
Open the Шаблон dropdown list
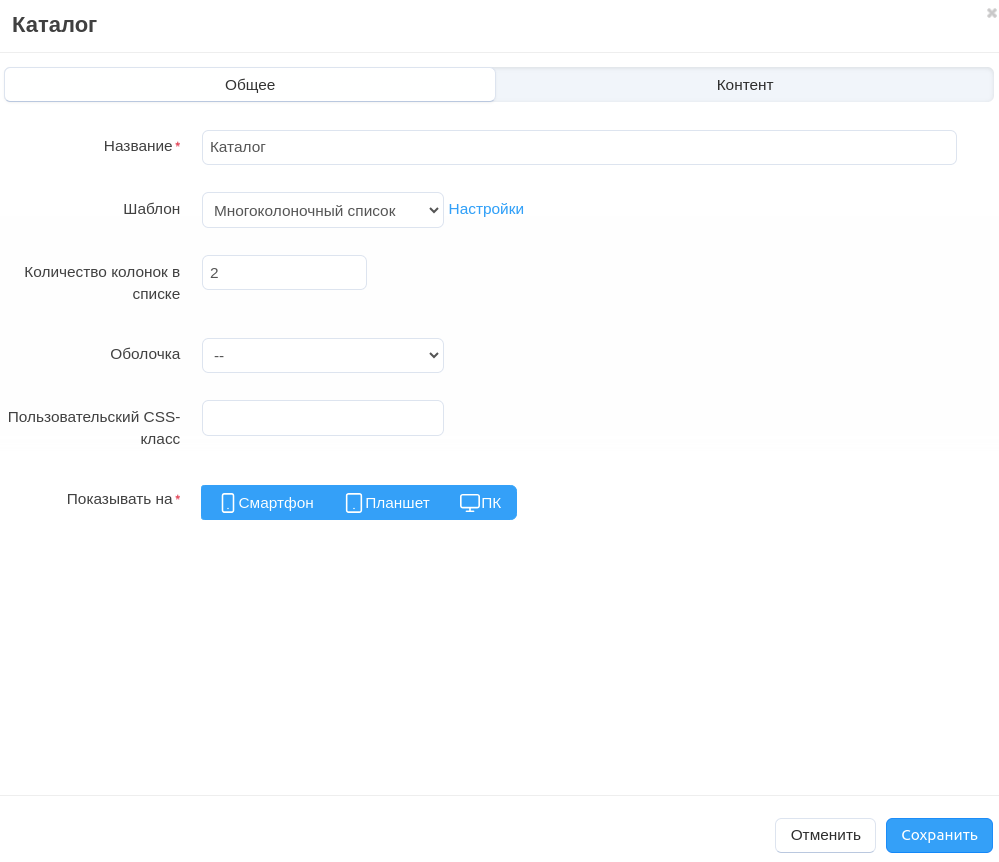(x=322, y=210)
